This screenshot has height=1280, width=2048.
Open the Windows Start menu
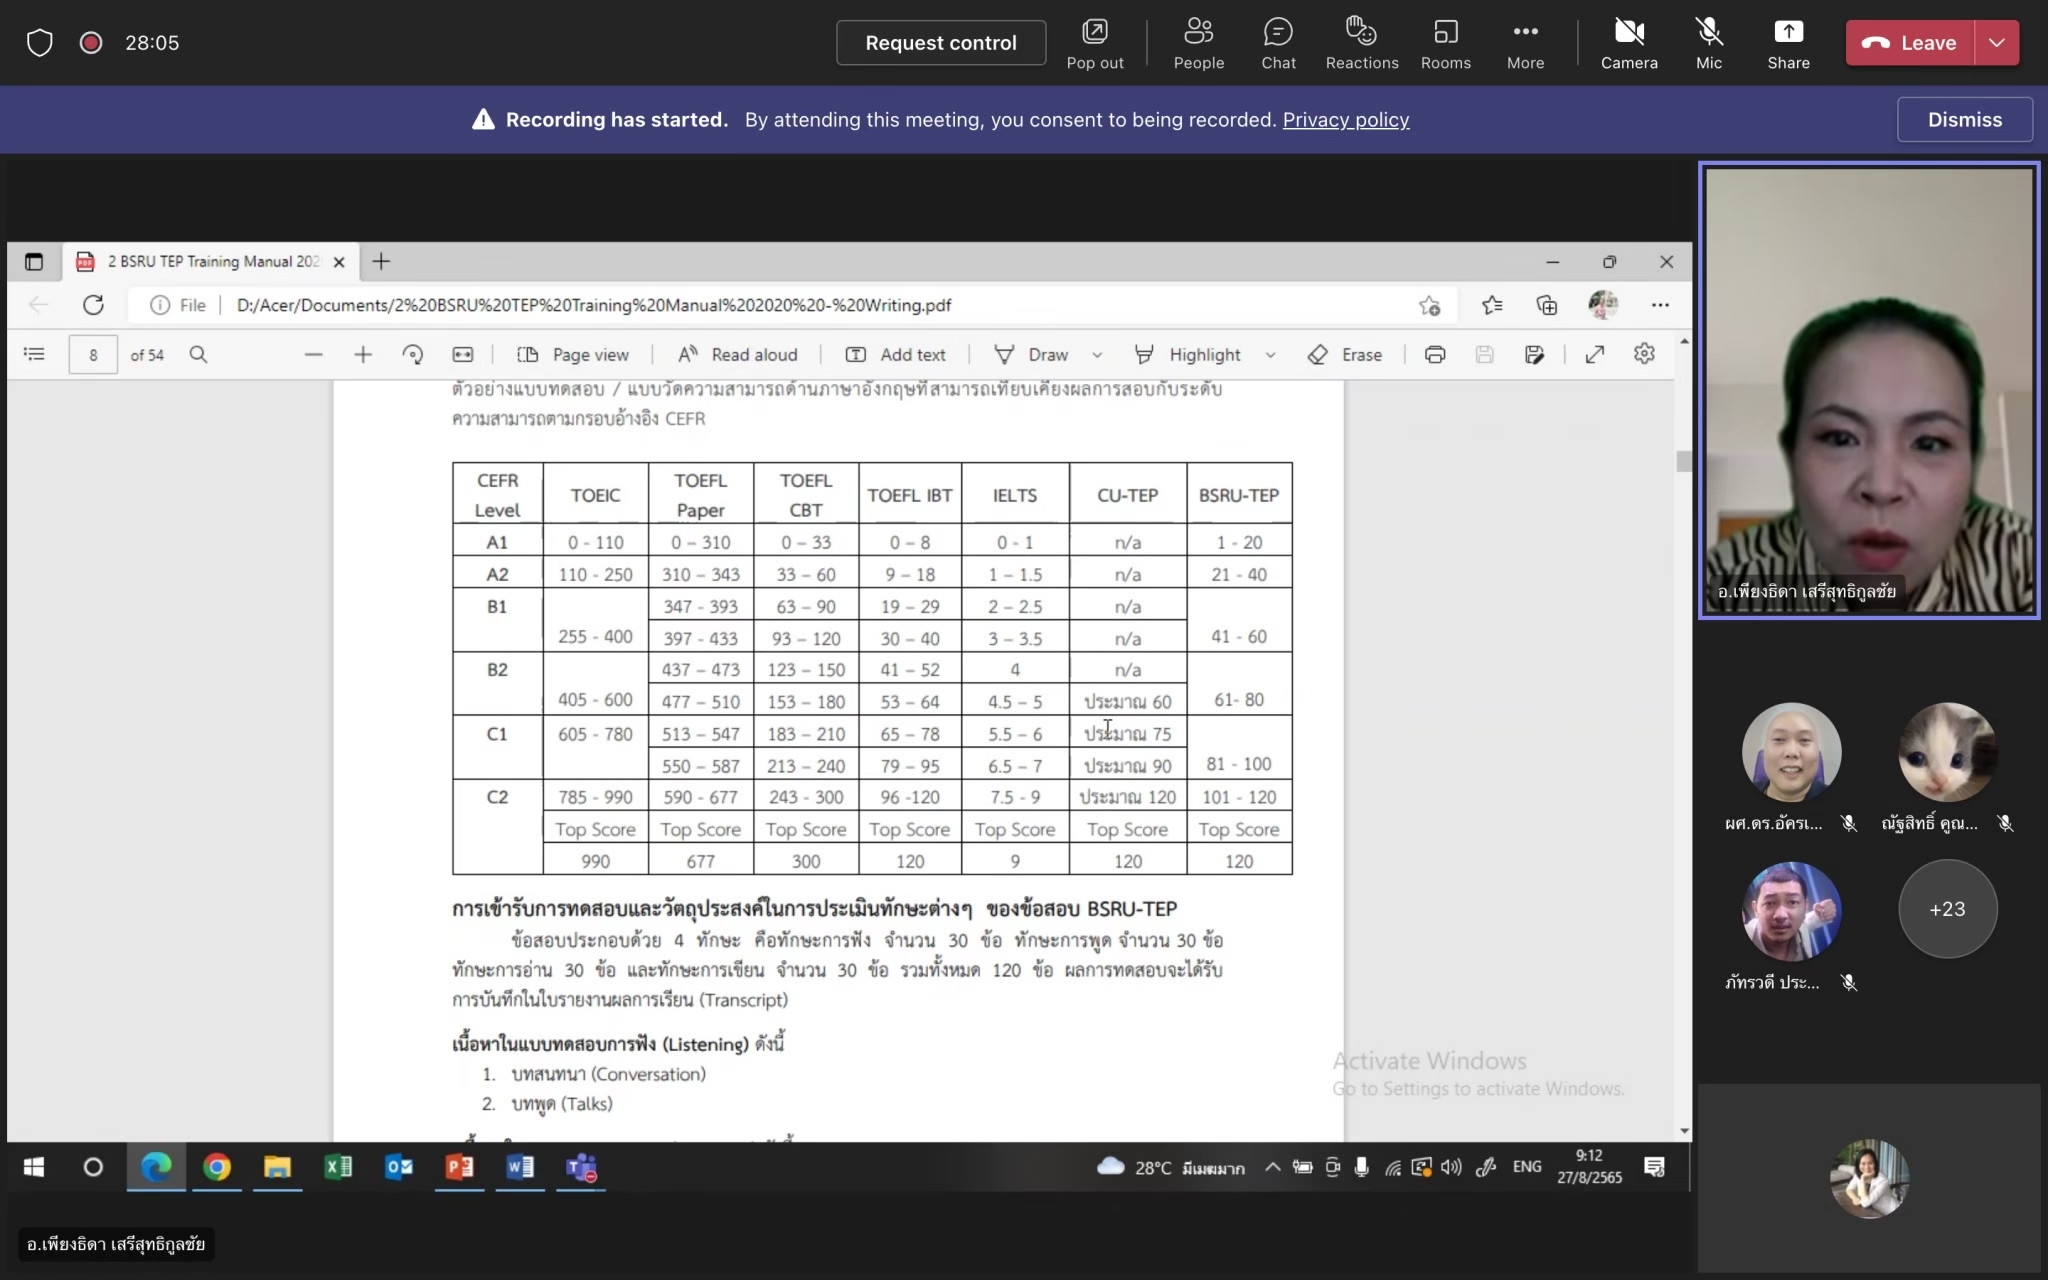pyautogui.click(x=33, y=1167)
